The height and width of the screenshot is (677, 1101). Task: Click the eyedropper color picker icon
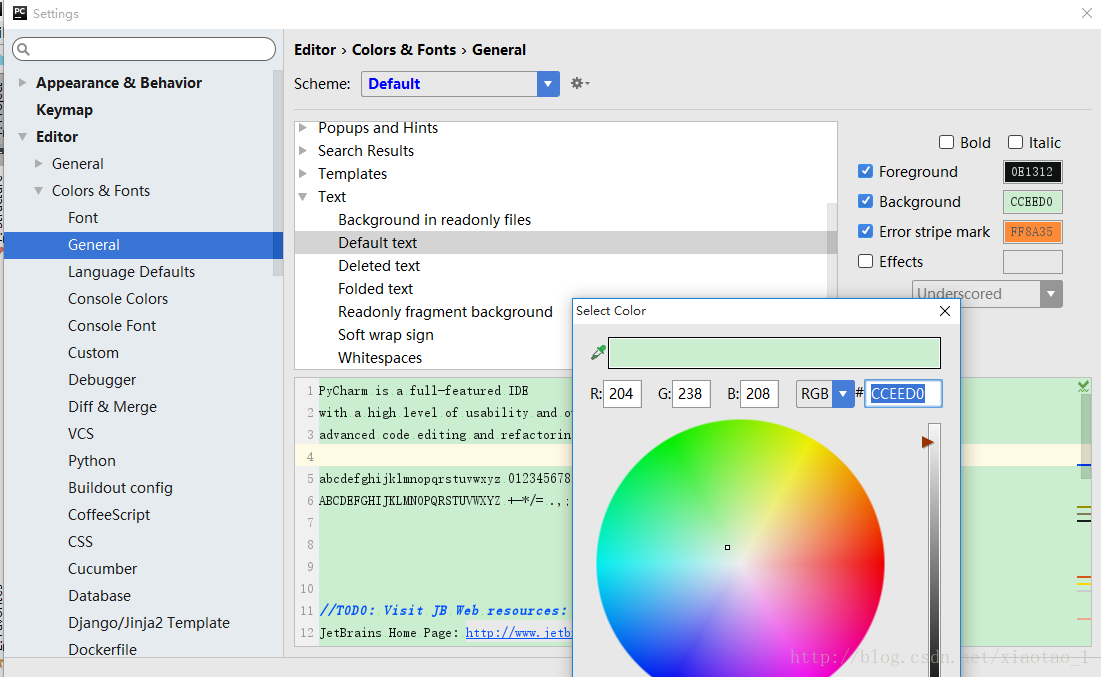(599, 352)
